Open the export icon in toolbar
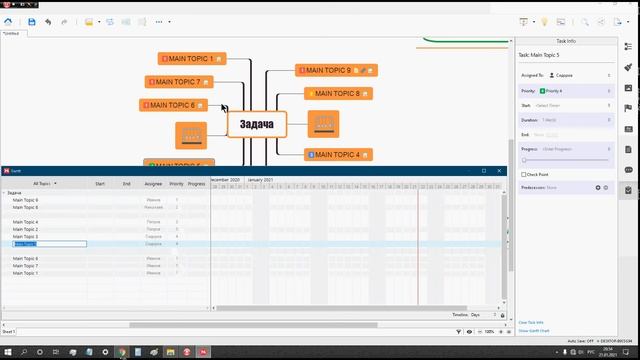This screenshot has height=360, width=640. click(618, 22)
